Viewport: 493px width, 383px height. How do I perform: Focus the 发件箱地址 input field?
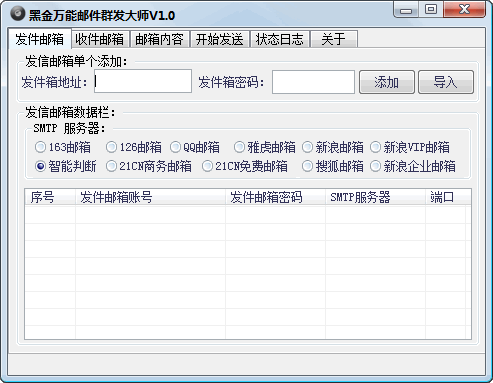143,81
